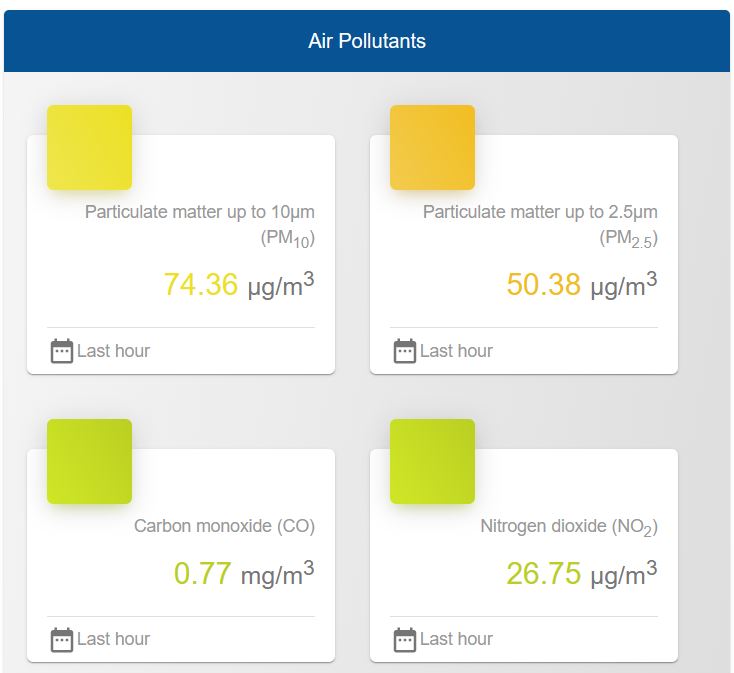734x673 pixels.
Task: Click 'Last hour' text under the PM2.5 value
Action: click(456, 351)
